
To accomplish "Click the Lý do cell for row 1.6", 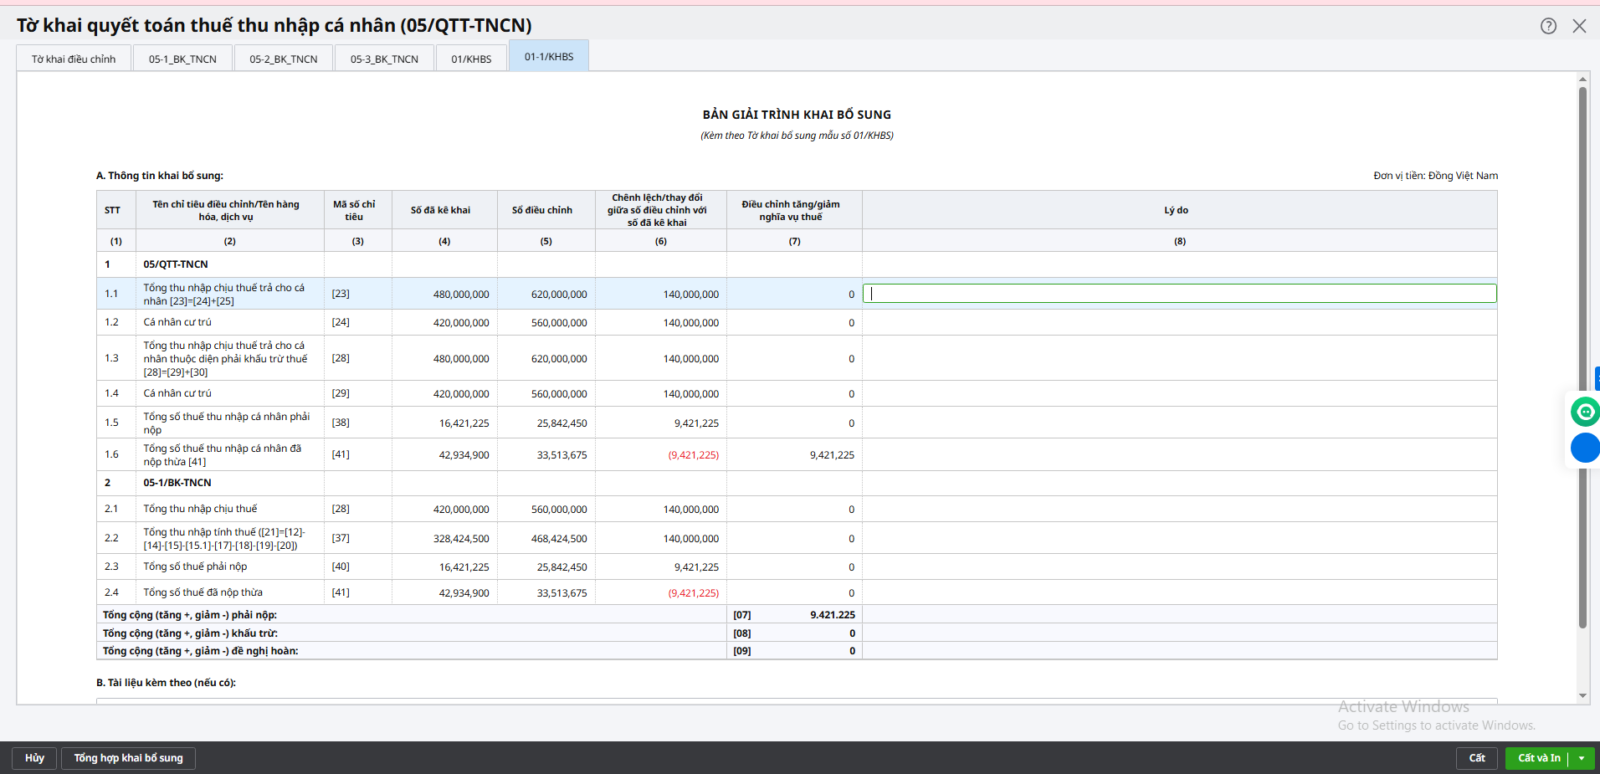I will click(1180, 455).
